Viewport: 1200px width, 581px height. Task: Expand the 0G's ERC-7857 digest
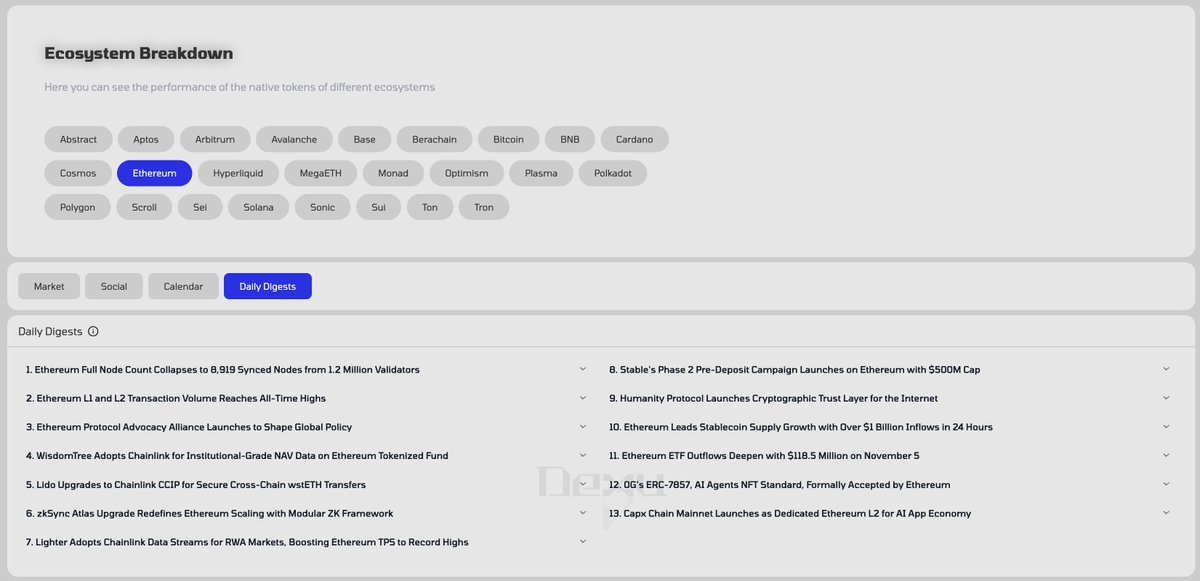(x=1166, y=484)
